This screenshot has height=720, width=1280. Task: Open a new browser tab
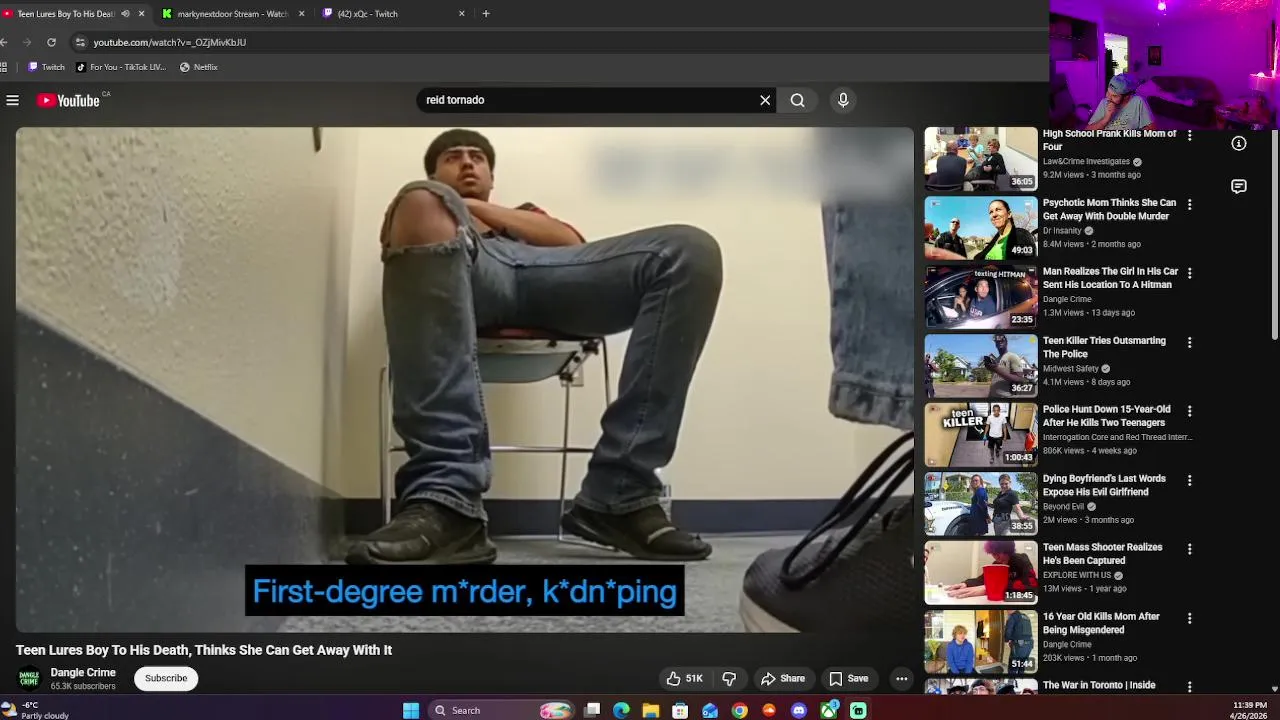coord(486,14)
